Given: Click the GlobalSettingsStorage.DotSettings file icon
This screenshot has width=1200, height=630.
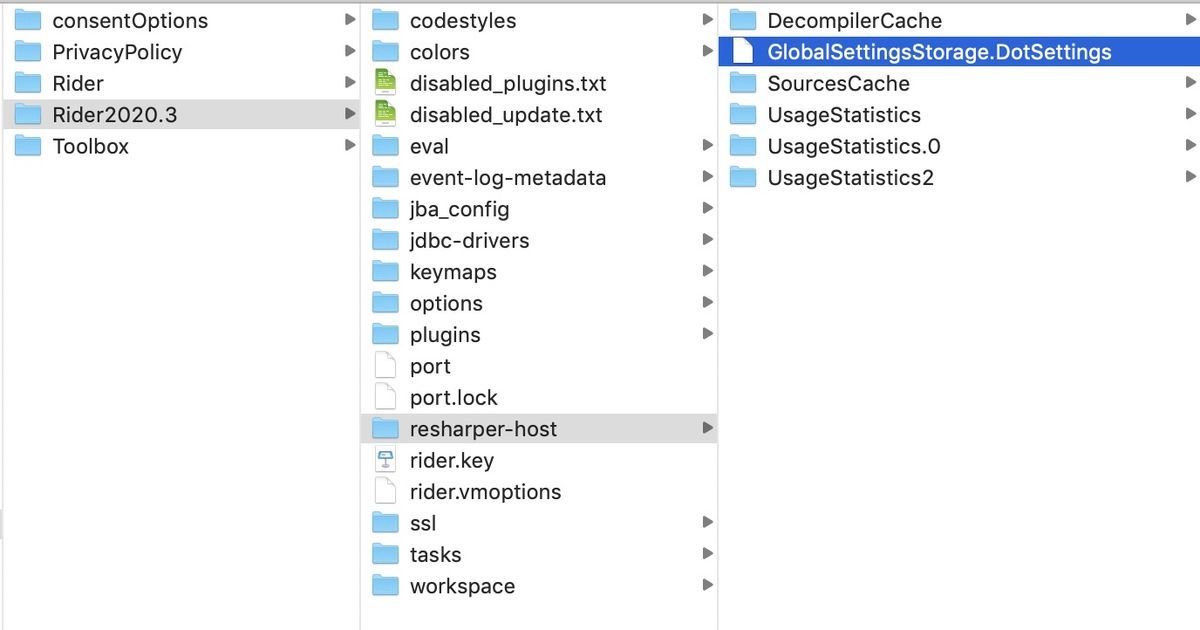Looking at the screenshot, I should [x=743, y=52].
